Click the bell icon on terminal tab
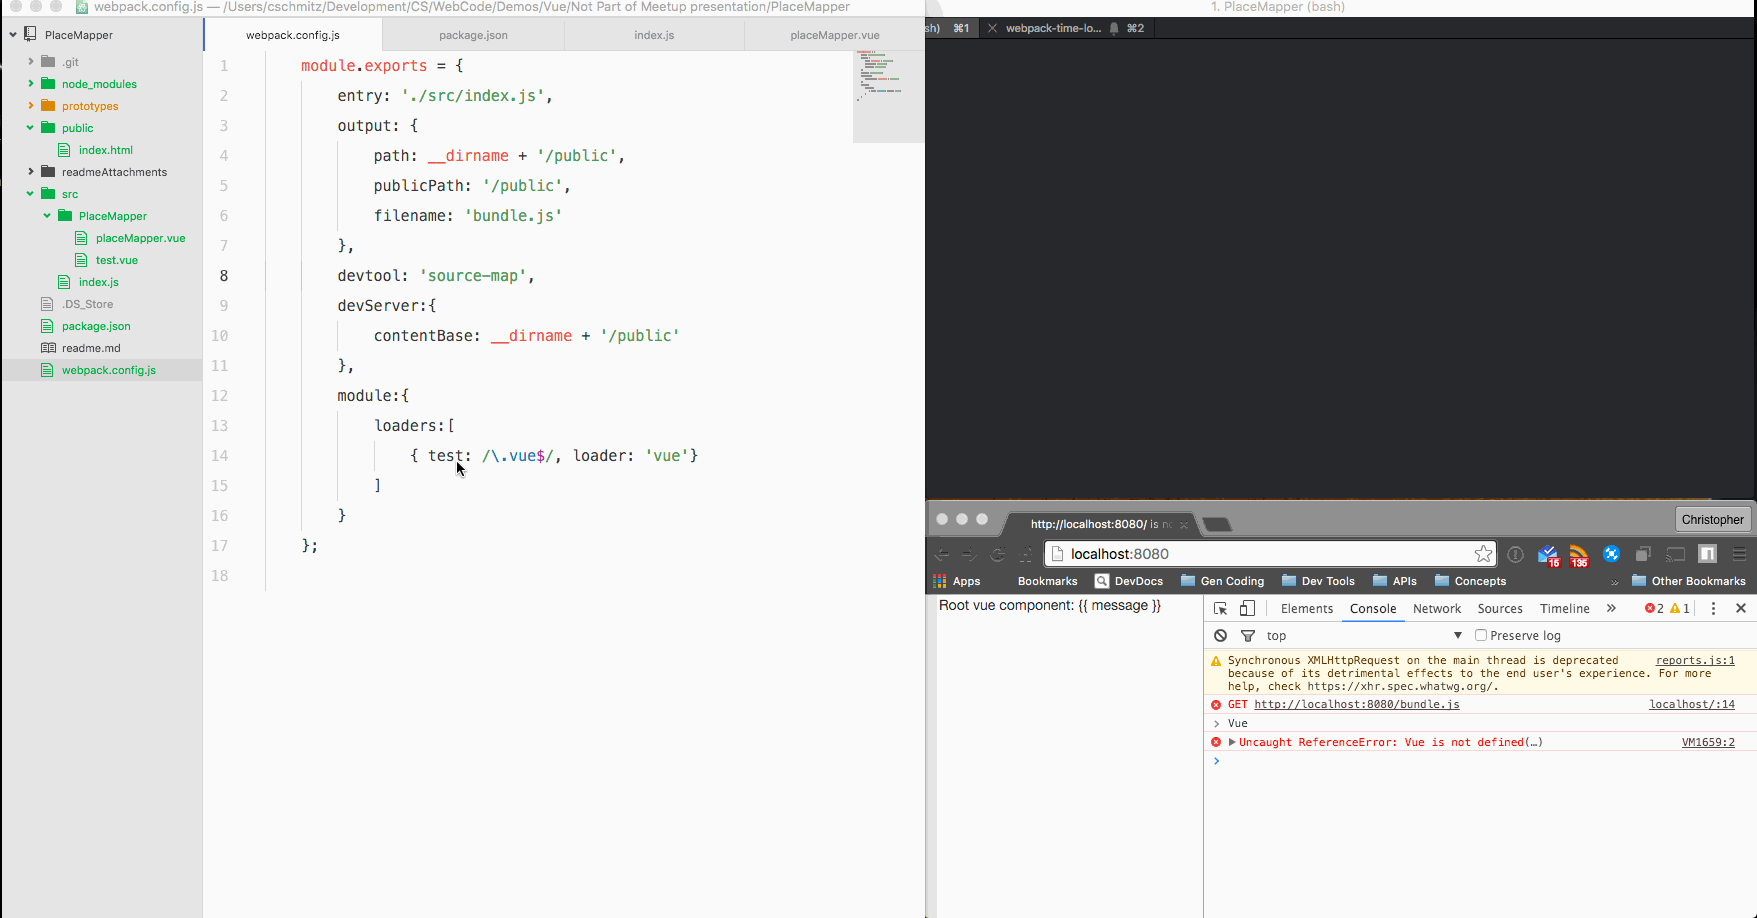This screenshot has height=918, width=1757. (1114, 28)
